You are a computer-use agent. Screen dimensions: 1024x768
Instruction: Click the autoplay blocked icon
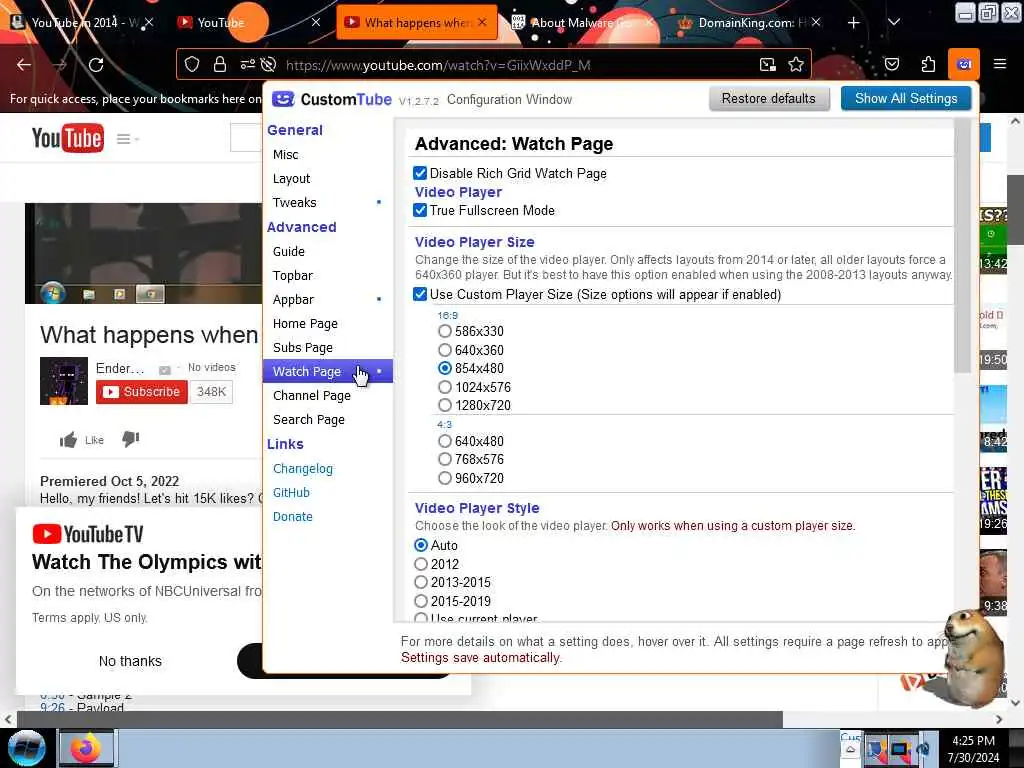click(268, 65)
